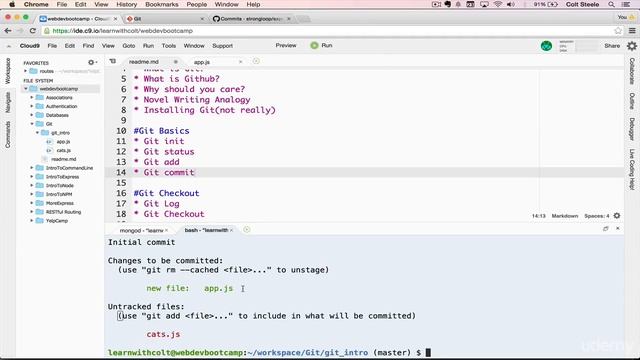Viewport: 640px width, 360px height.
Task: Click Chrome's back arrow
Action: point(8,31)
